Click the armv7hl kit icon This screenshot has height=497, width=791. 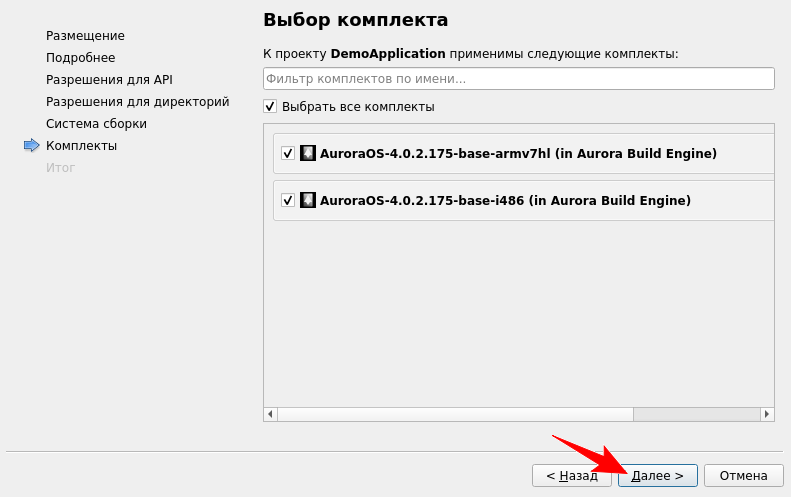(x=308, y=153)
